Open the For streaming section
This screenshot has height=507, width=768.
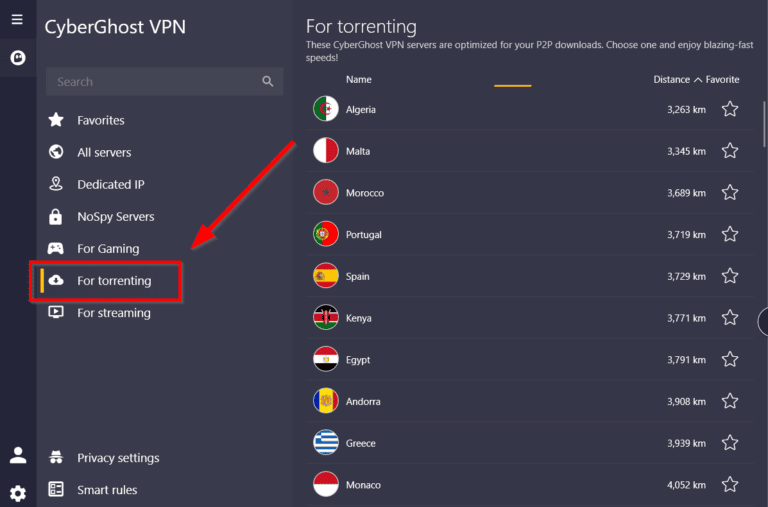click(x=113, y=312)
